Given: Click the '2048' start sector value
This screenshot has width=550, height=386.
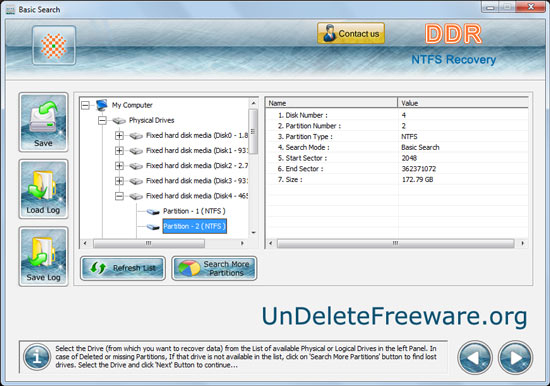Looking at the screenshot, I should click(x=409, y=158).
